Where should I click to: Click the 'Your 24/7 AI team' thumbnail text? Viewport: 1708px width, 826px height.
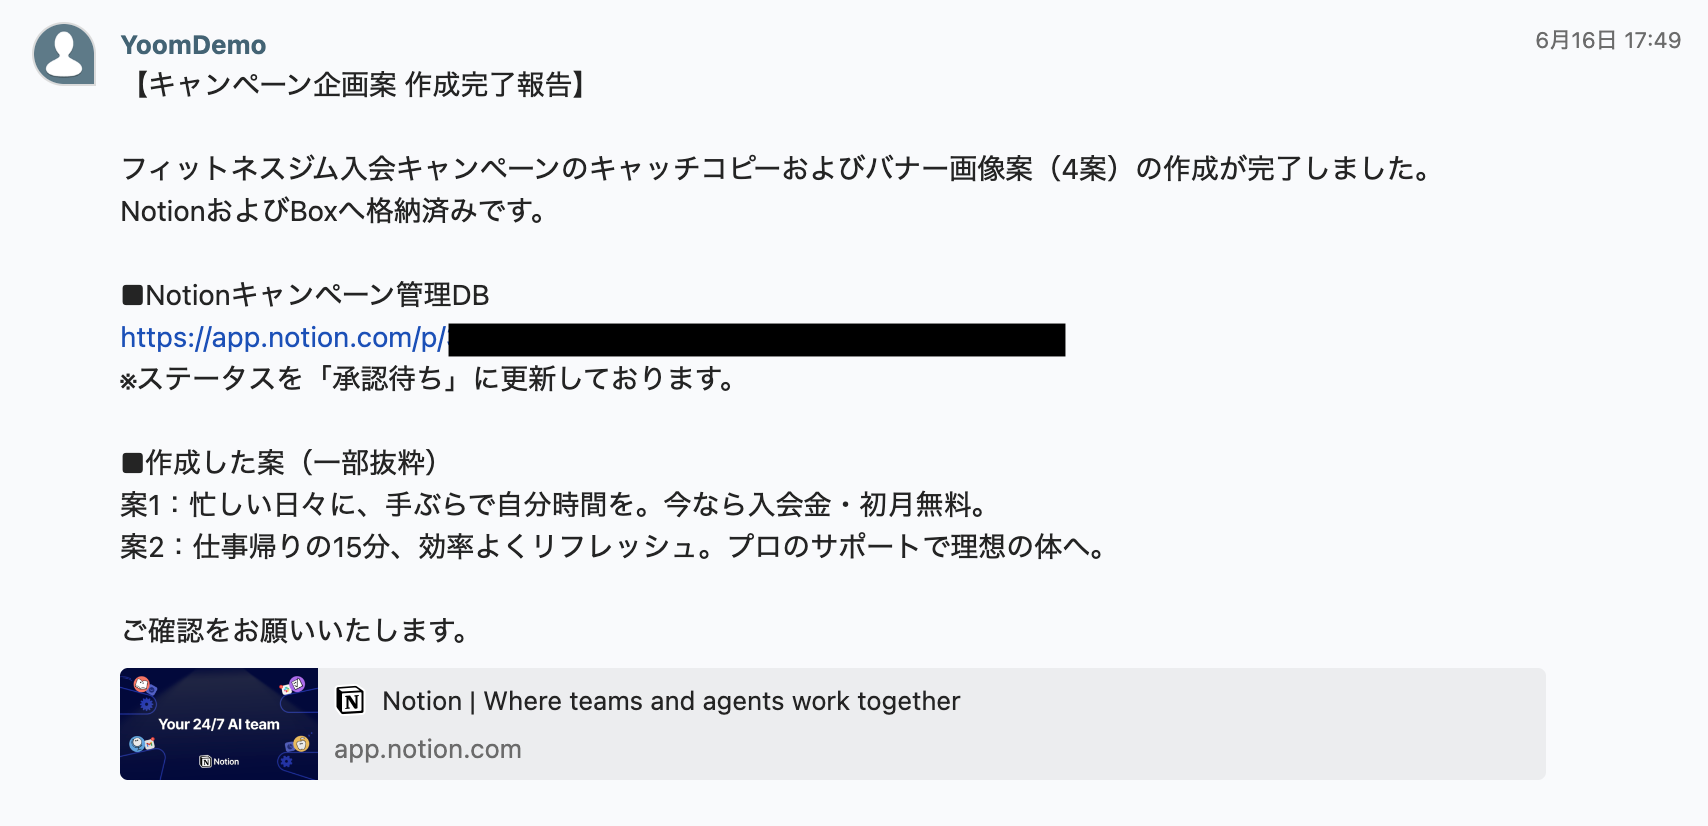point(219,724)
